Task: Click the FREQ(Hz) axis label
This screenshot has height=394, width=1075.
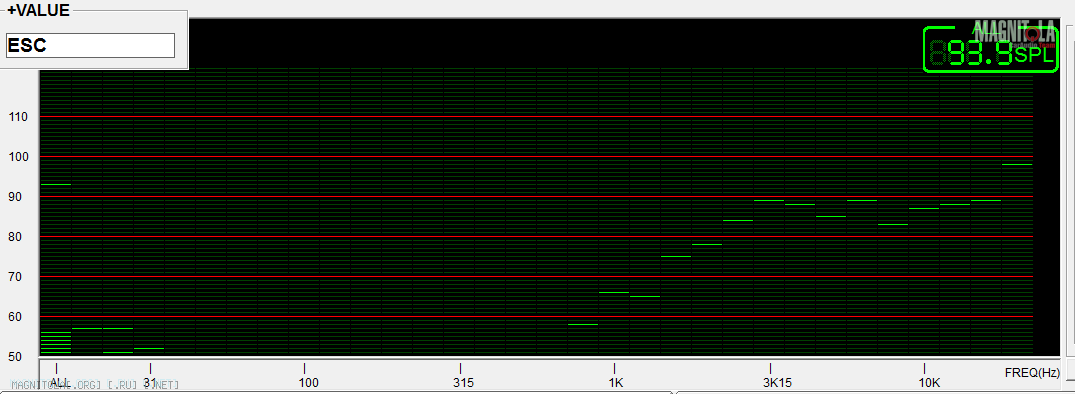Action: (1032, 373)
